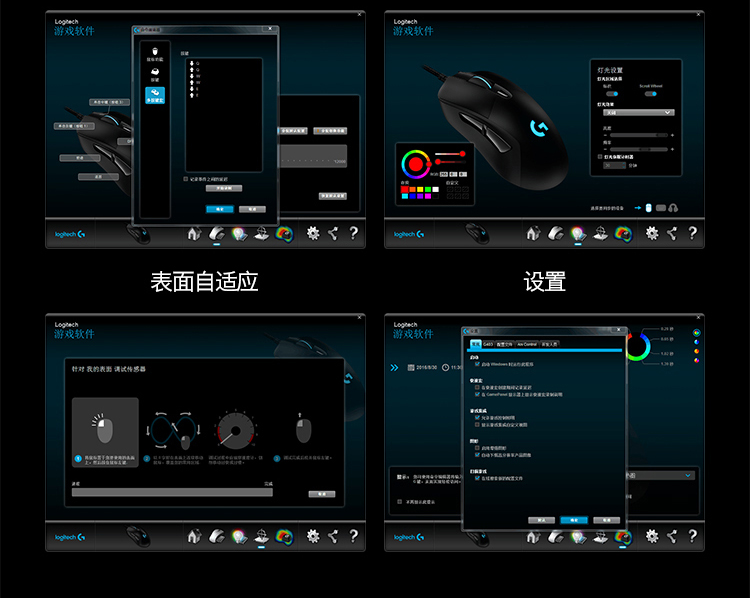Open settings gear in surface tuning window
The width and height of the screenshot is (750, 598).
click(313, 536)
